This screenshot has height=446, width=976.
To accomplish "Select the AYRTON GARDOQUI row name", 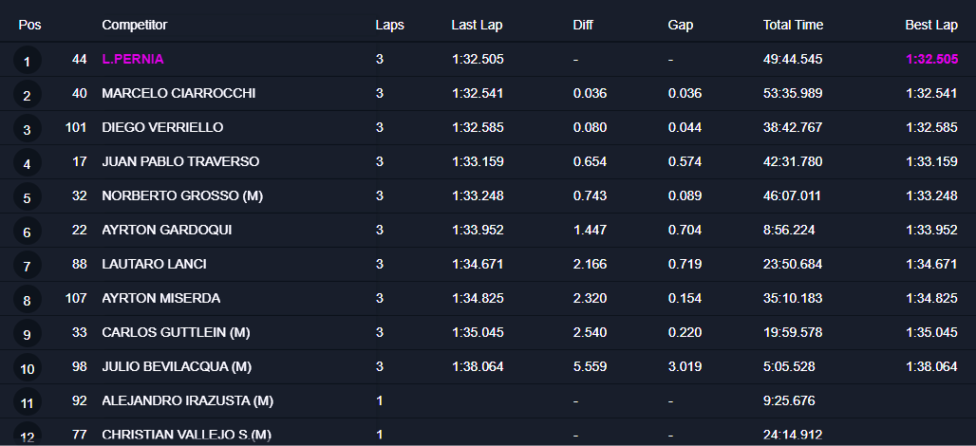I will (x=167, y=230).
